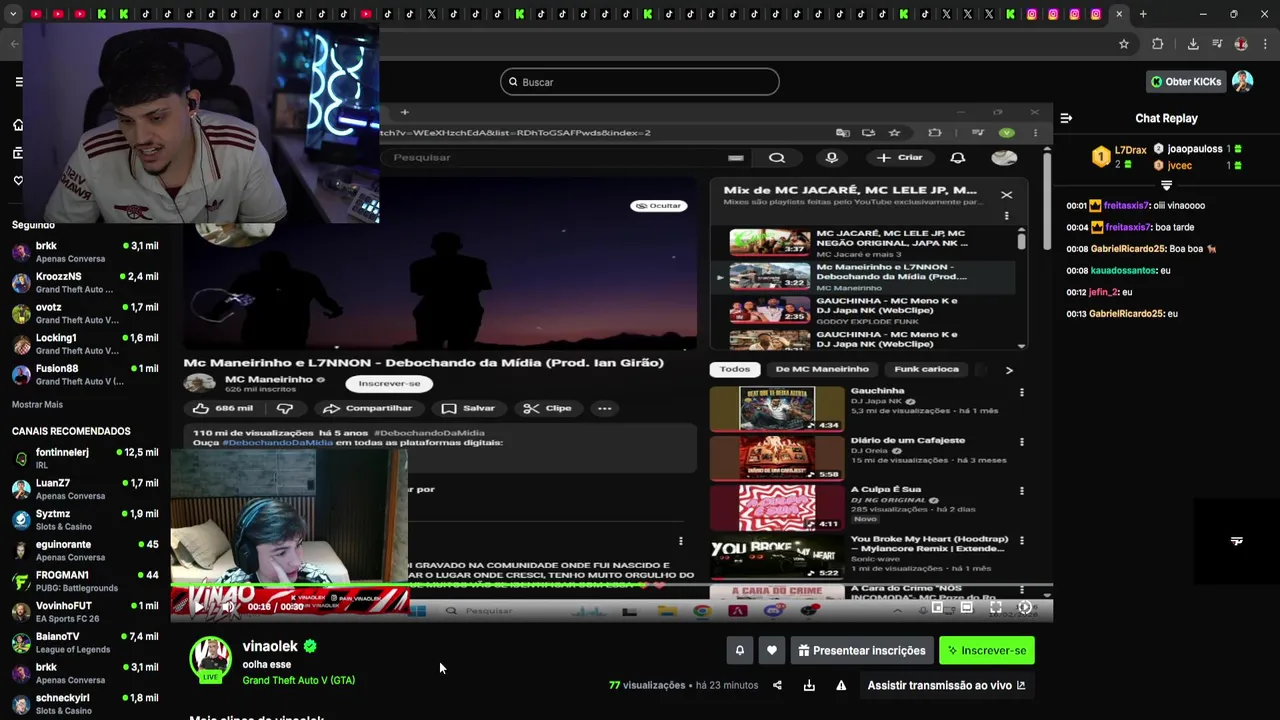Select joaopauloss in the chat leaderboard

1195,149
